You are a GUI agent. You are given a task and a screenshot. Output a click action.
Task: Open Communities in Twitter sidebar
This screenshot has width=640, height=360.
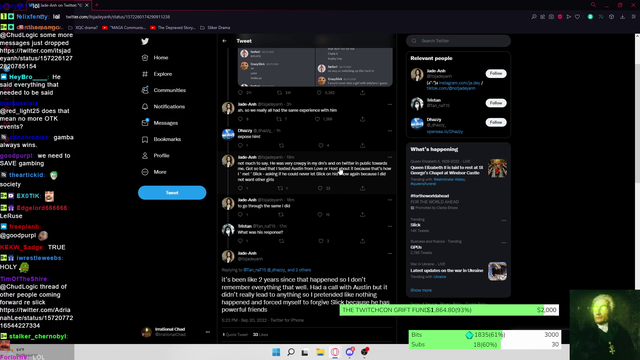point(164,90)
